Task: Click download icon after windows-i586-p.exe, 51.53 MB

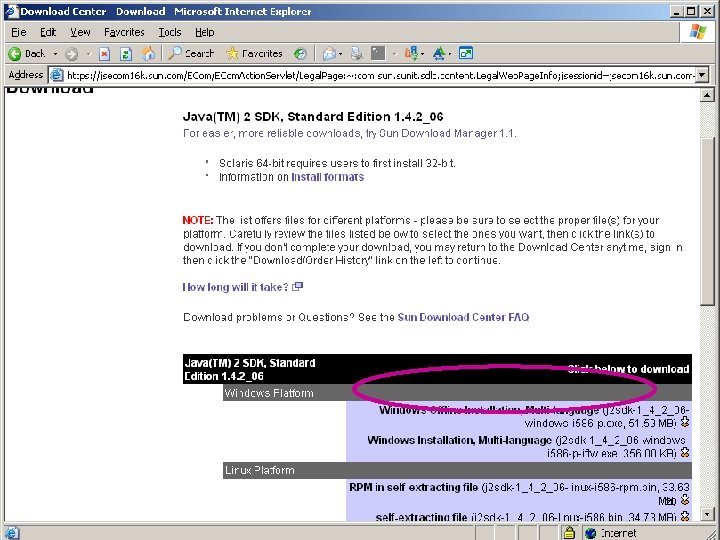Action: click(685, 422)
